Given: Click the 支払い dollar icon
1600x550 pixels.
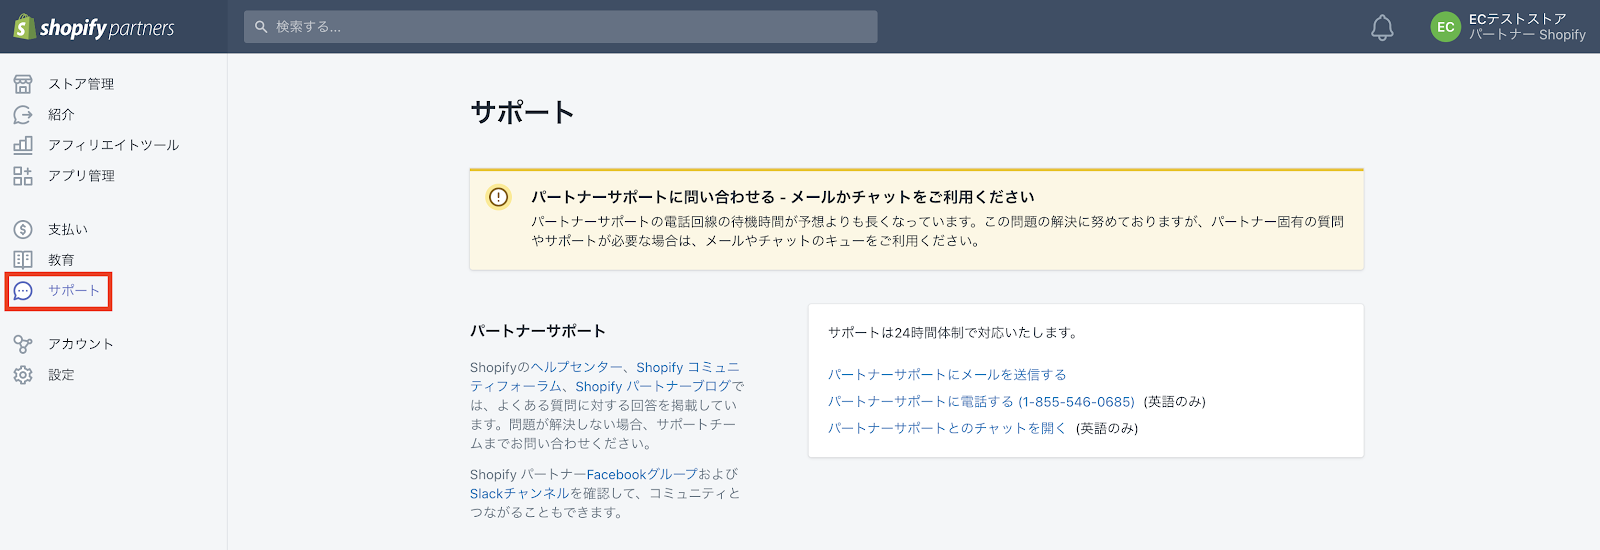Looking at the screenshot, I should [x=23, y=230].
